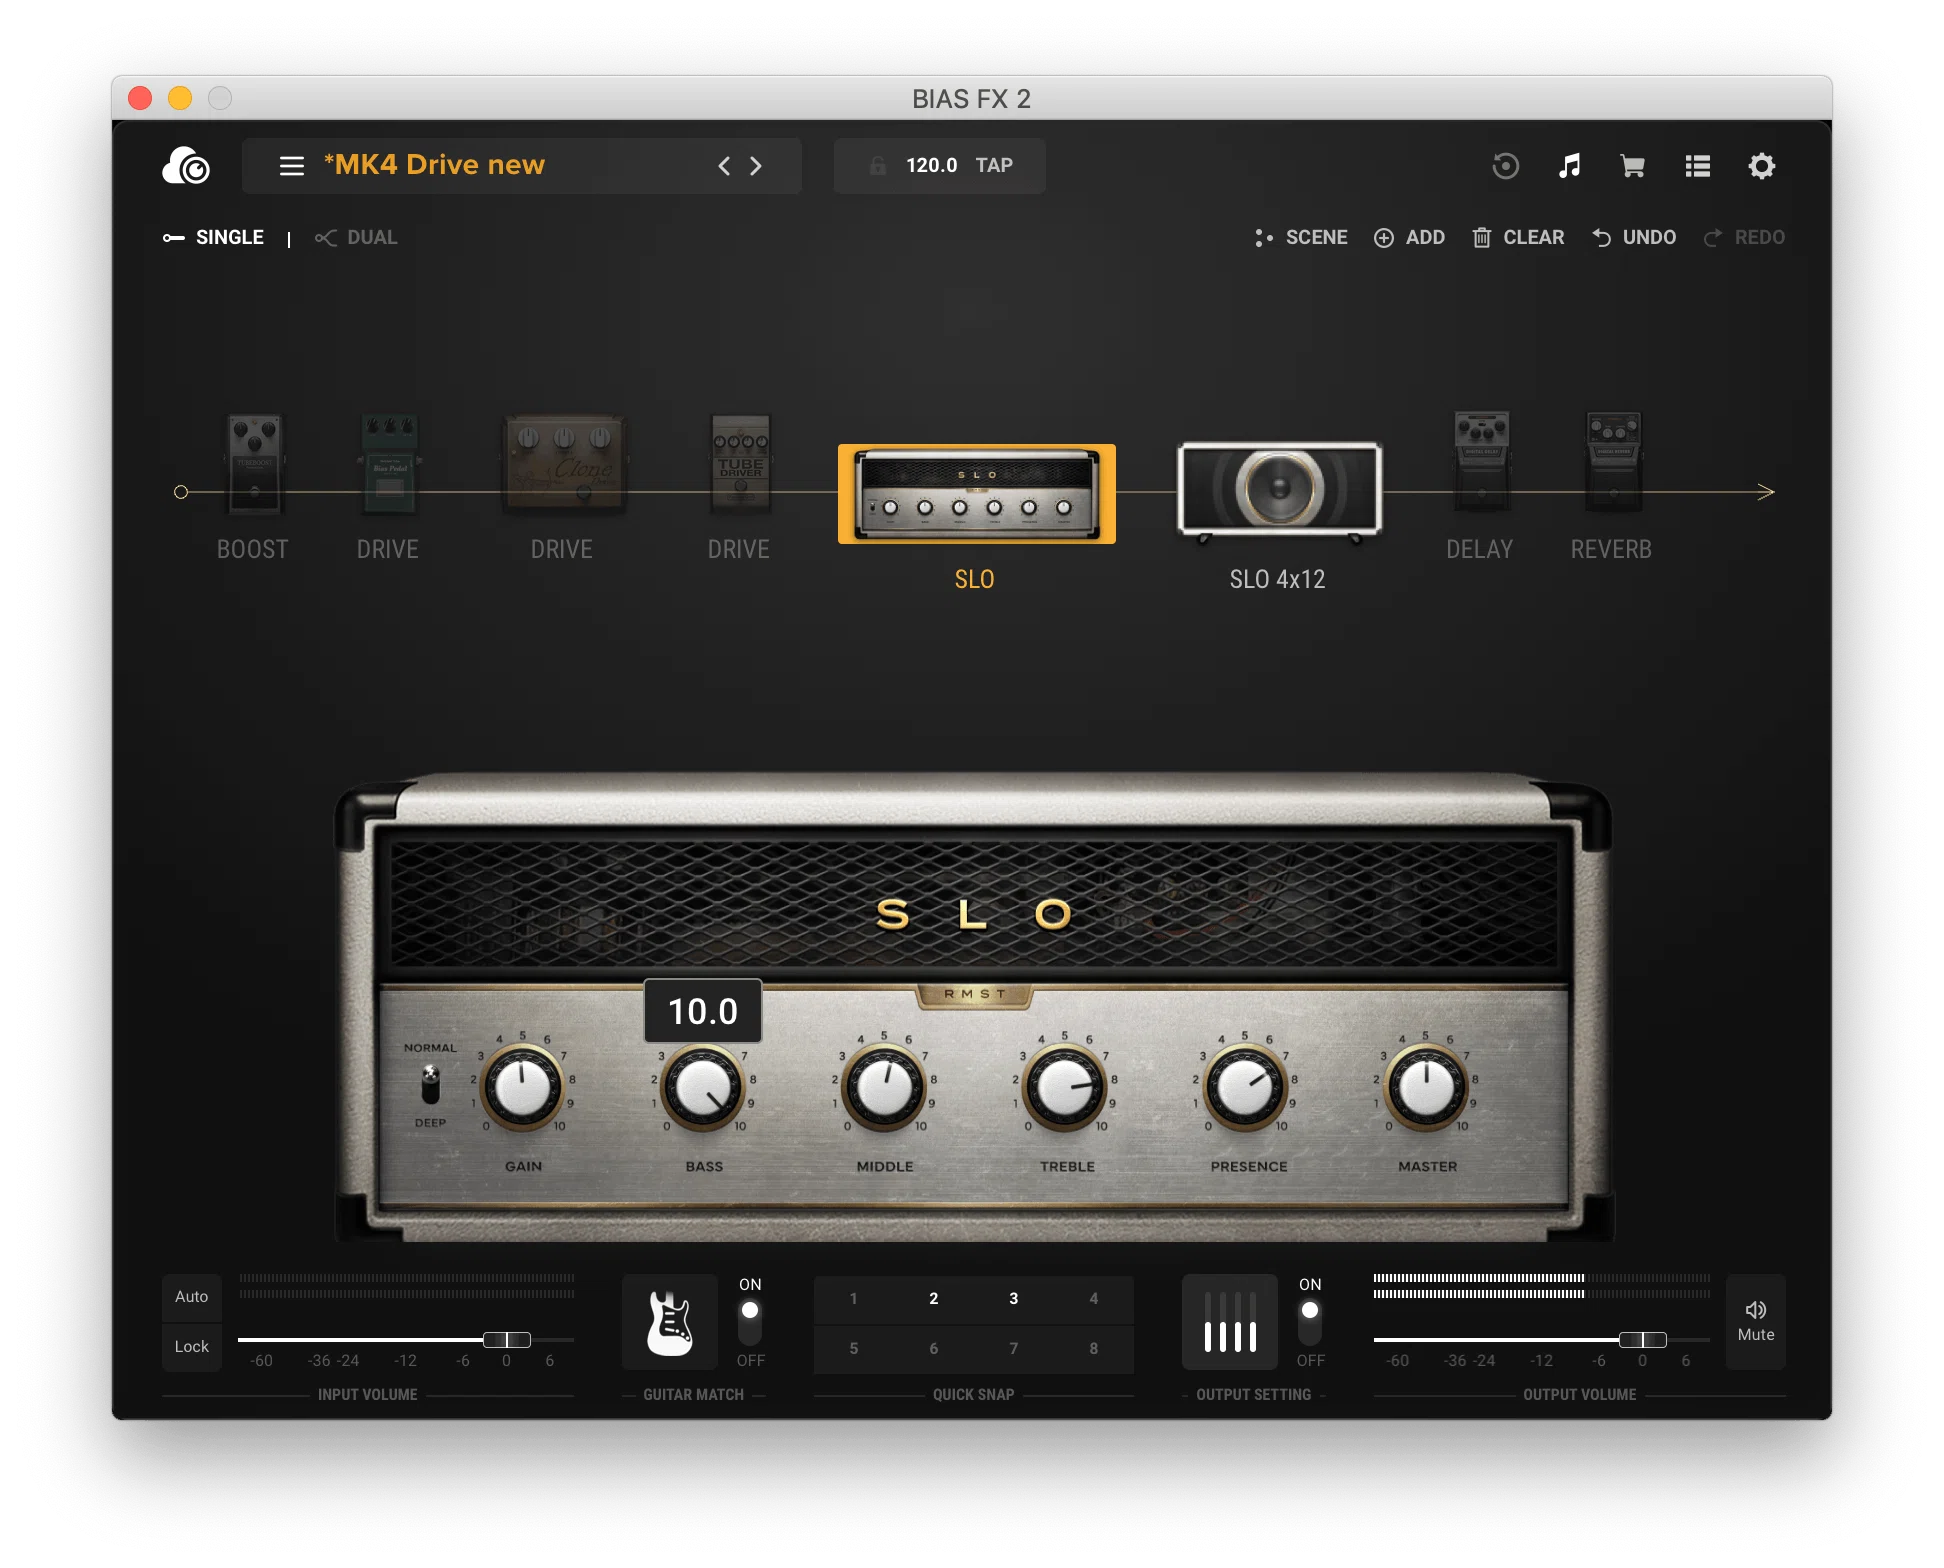
Task: Click the MASTER knob
Action: 1426,1088
